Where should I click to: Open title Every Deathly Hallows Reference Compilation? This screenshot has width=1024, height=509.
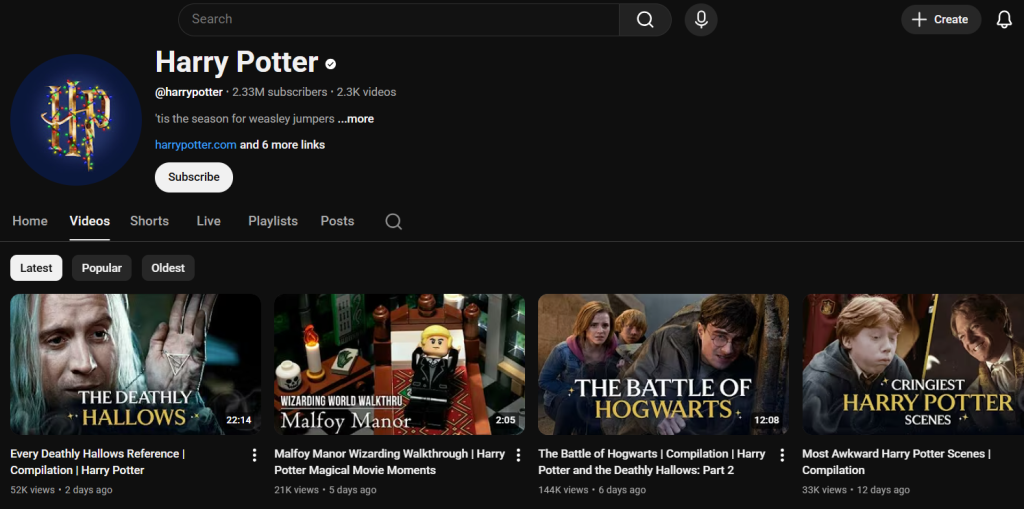pos(98,462)
